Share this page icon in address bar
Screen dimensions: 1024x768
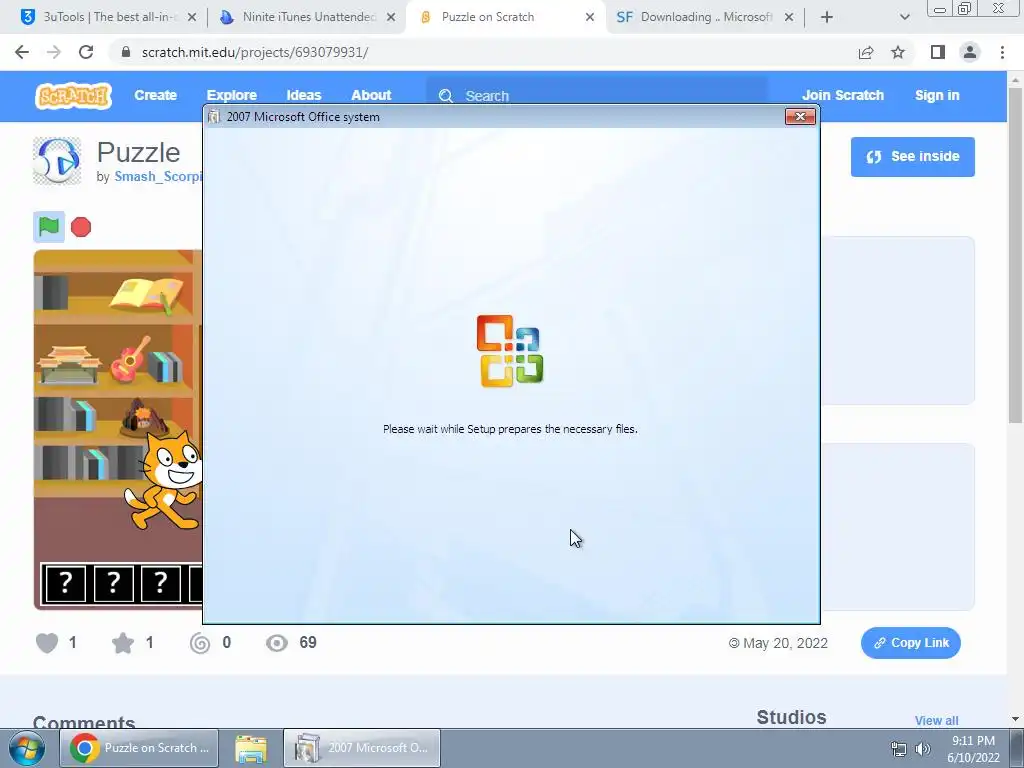coord(866,52)
